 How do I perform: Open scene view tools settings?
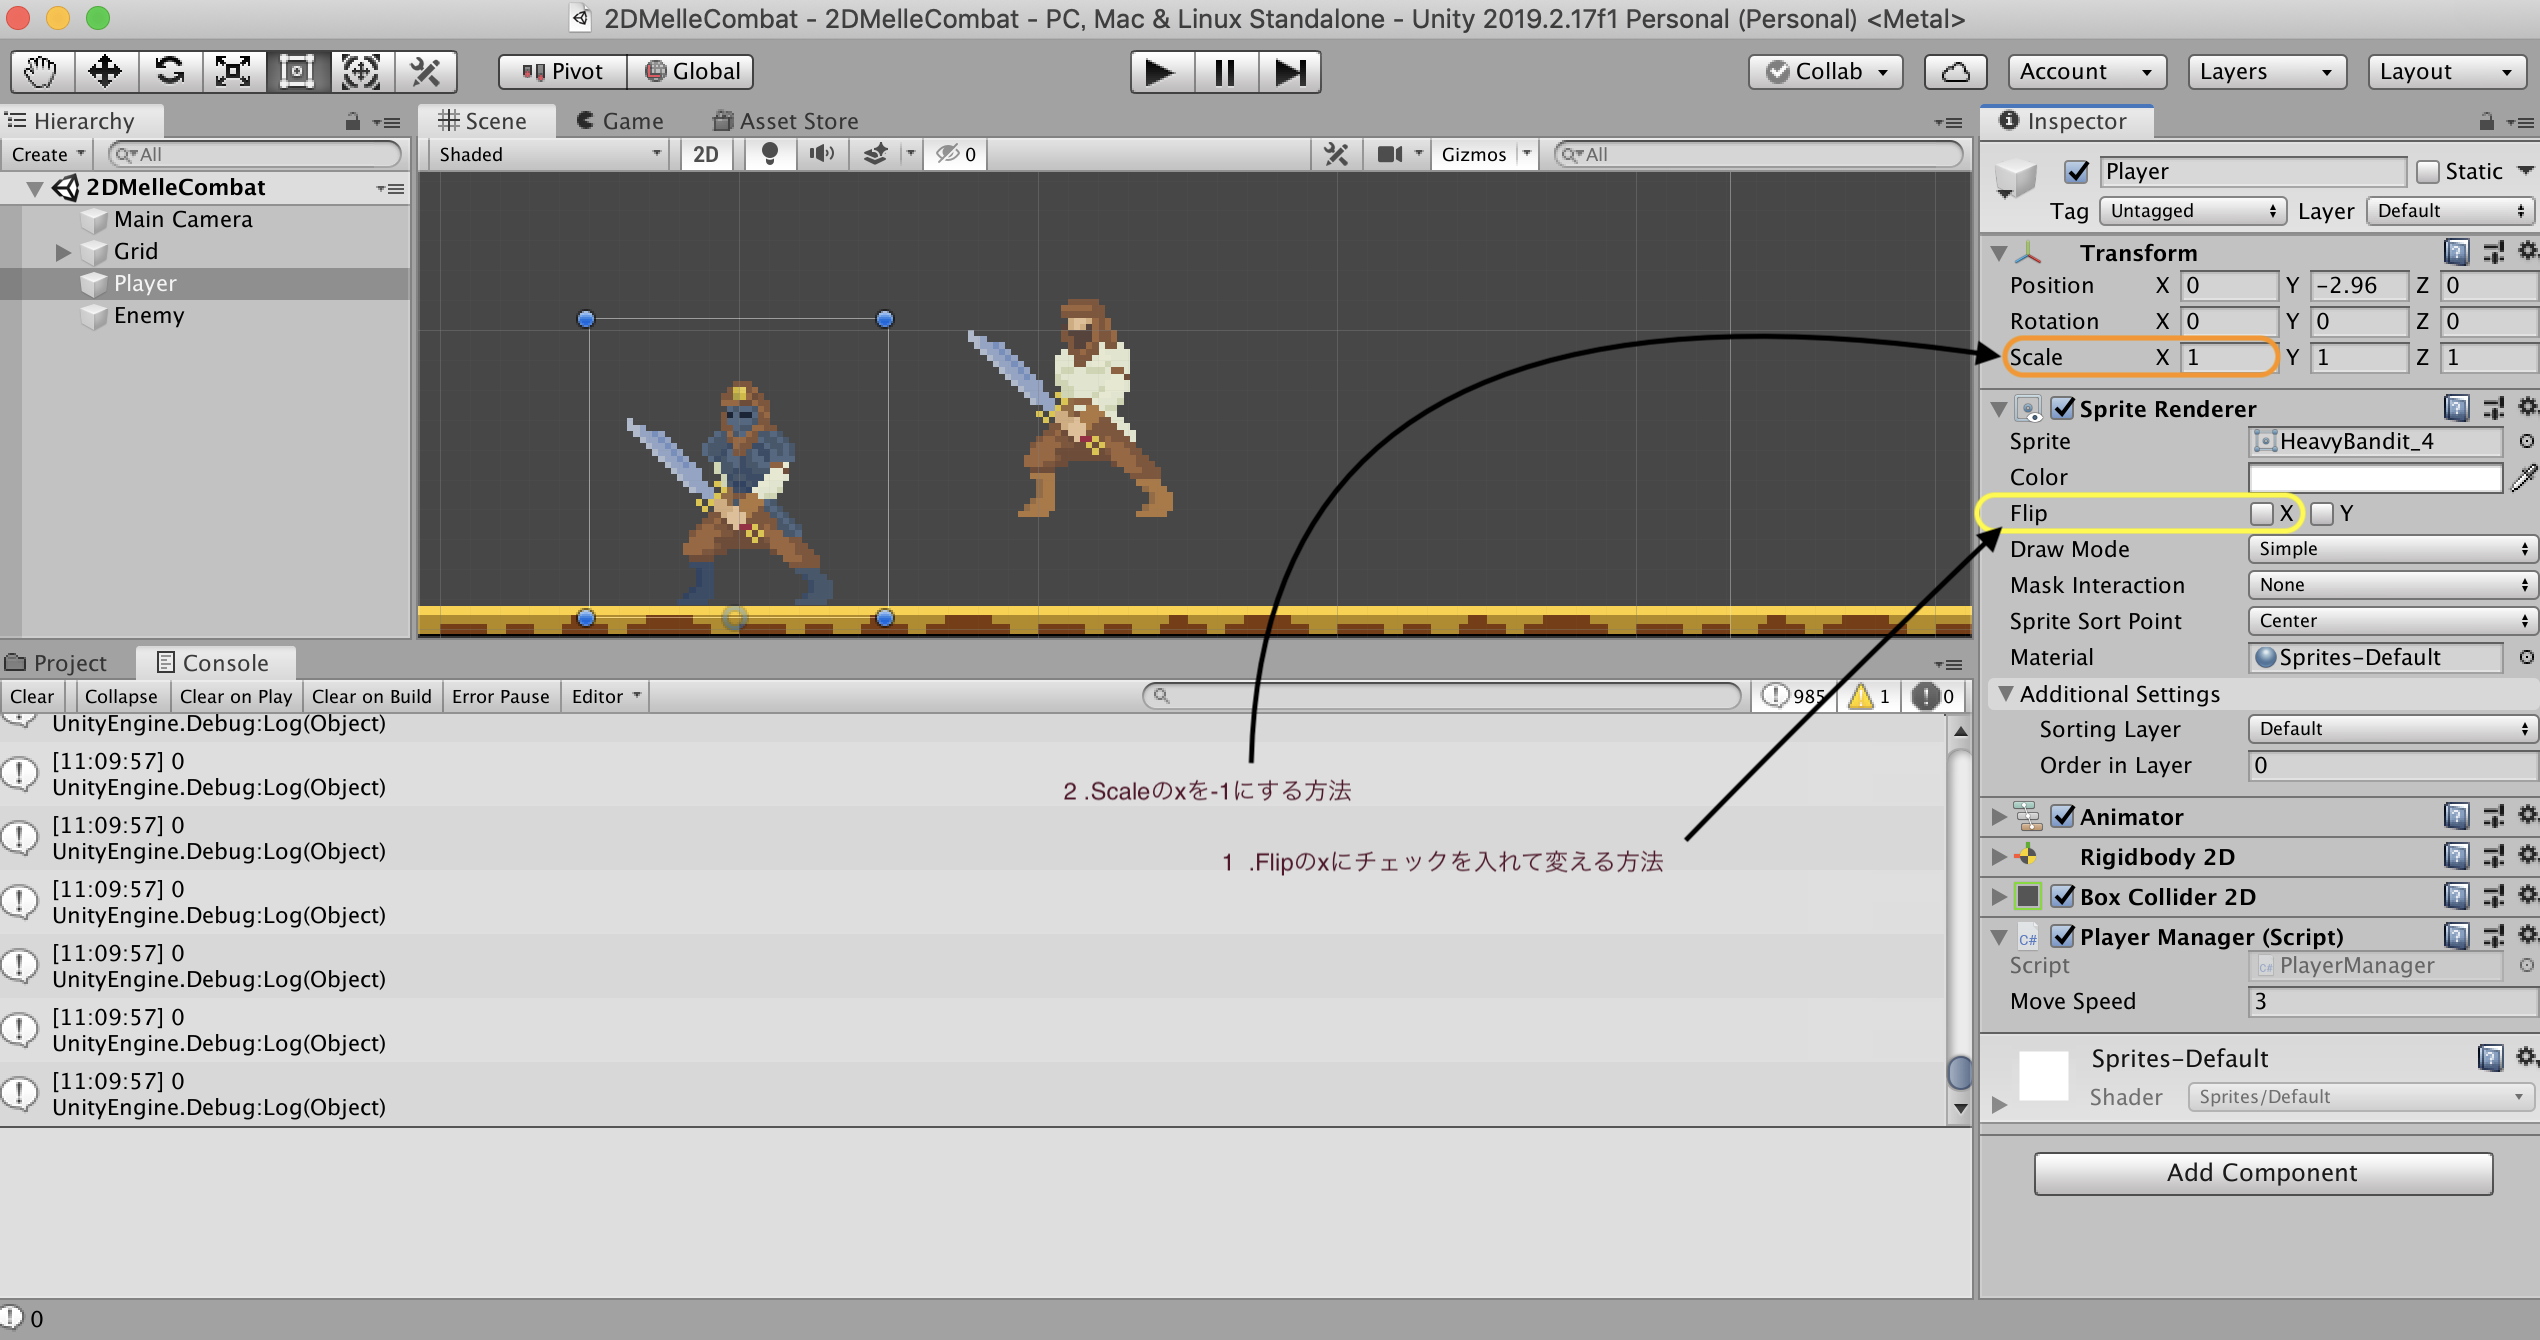[x=1336, y=154]
